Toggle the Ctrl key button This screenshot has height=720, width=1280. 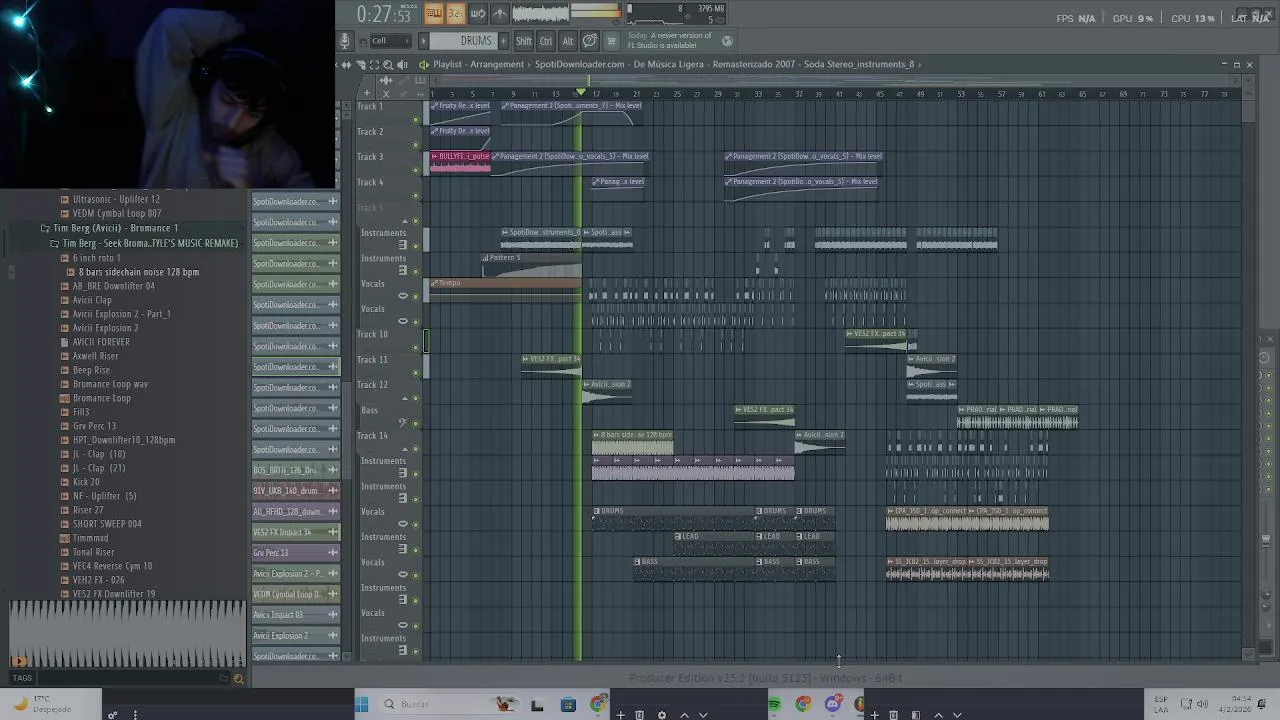pos(546,41)
